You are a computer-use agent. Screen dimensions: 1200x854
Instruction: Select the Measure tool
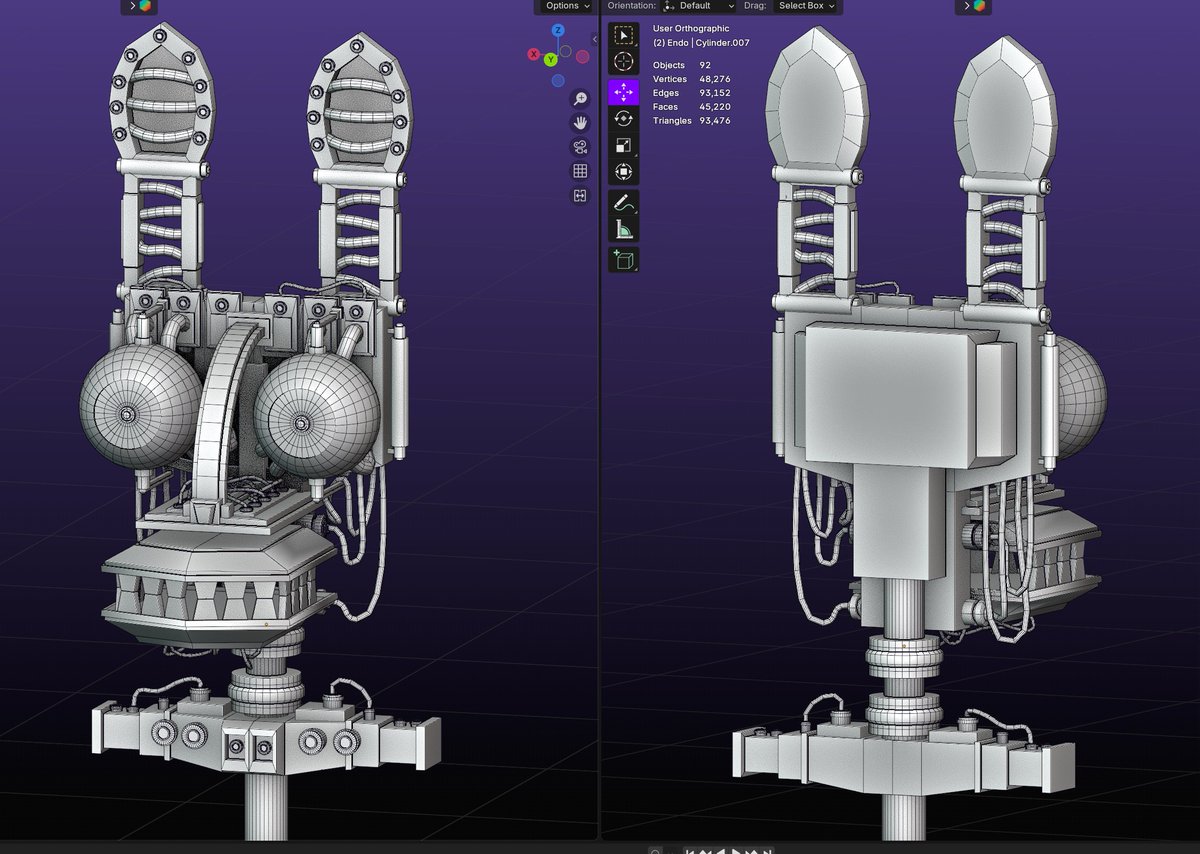(624, 229)
